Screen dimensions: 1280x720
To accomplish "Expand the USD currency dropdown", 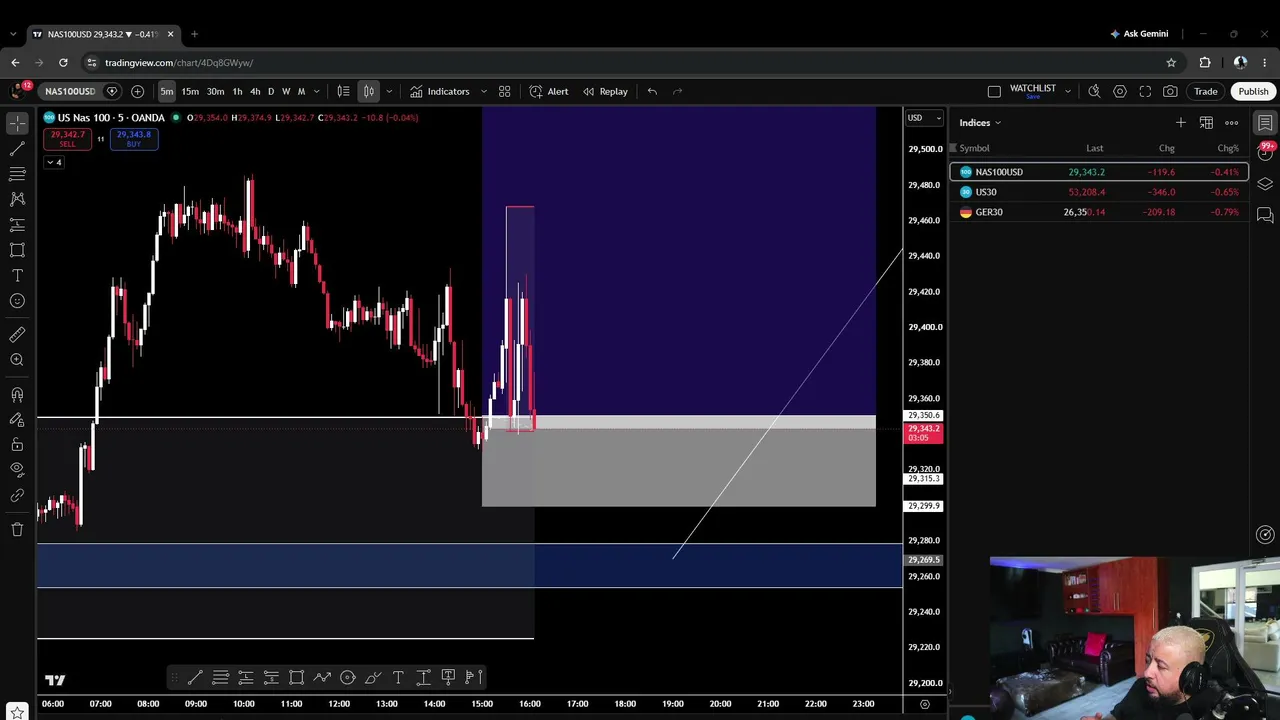I will 924,118.
